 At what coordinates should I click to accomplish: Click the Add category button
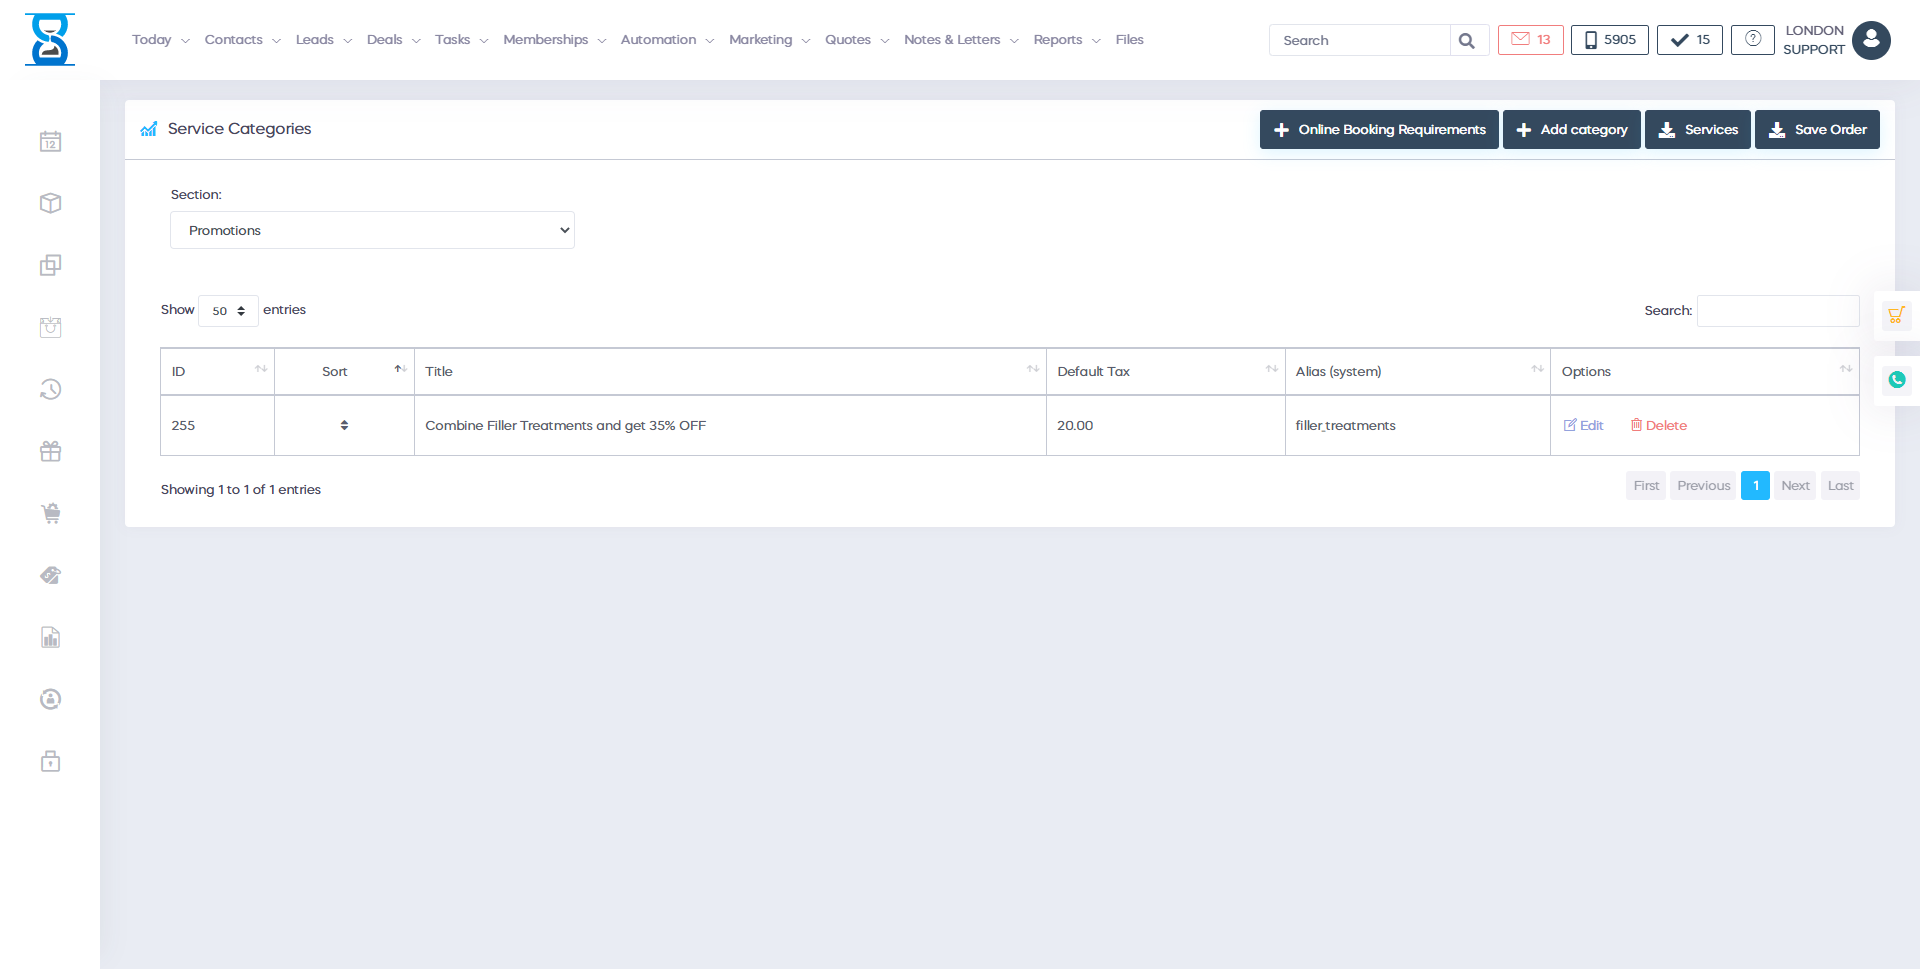pos(1571,129)
